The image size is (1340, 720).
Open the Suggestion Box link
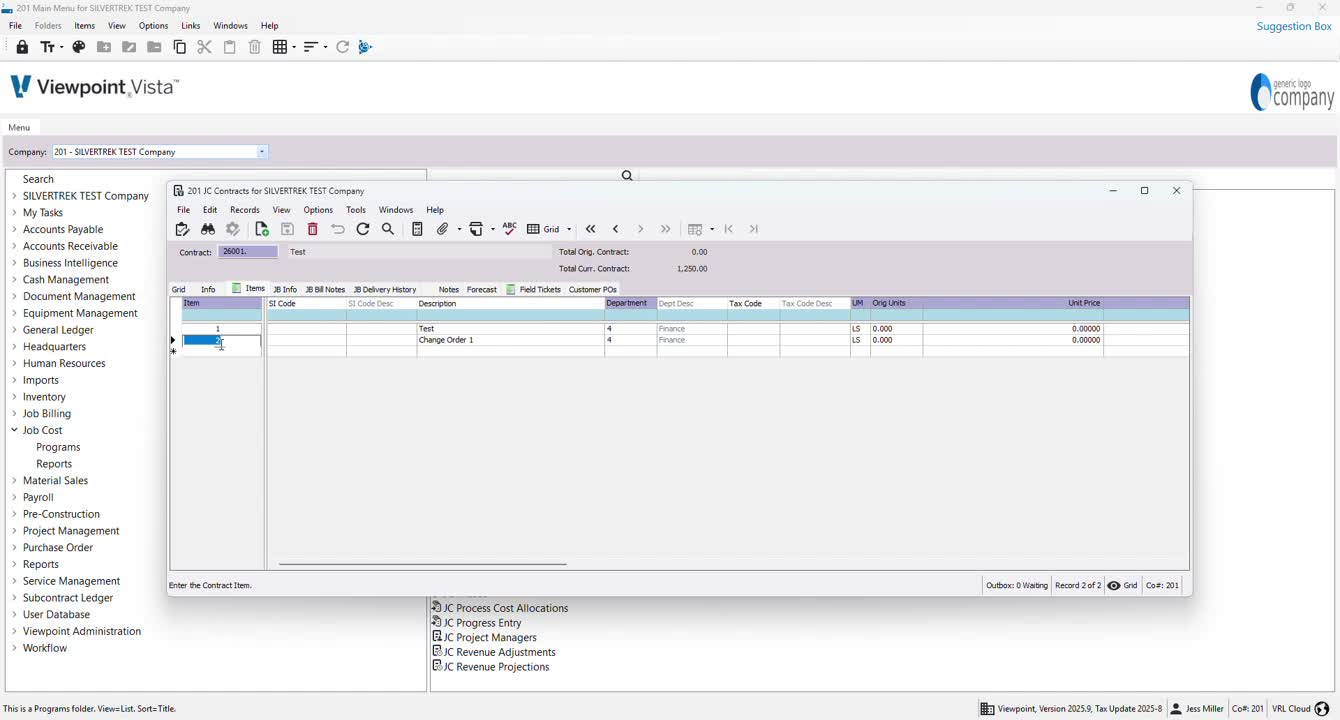pos(1294,26)
